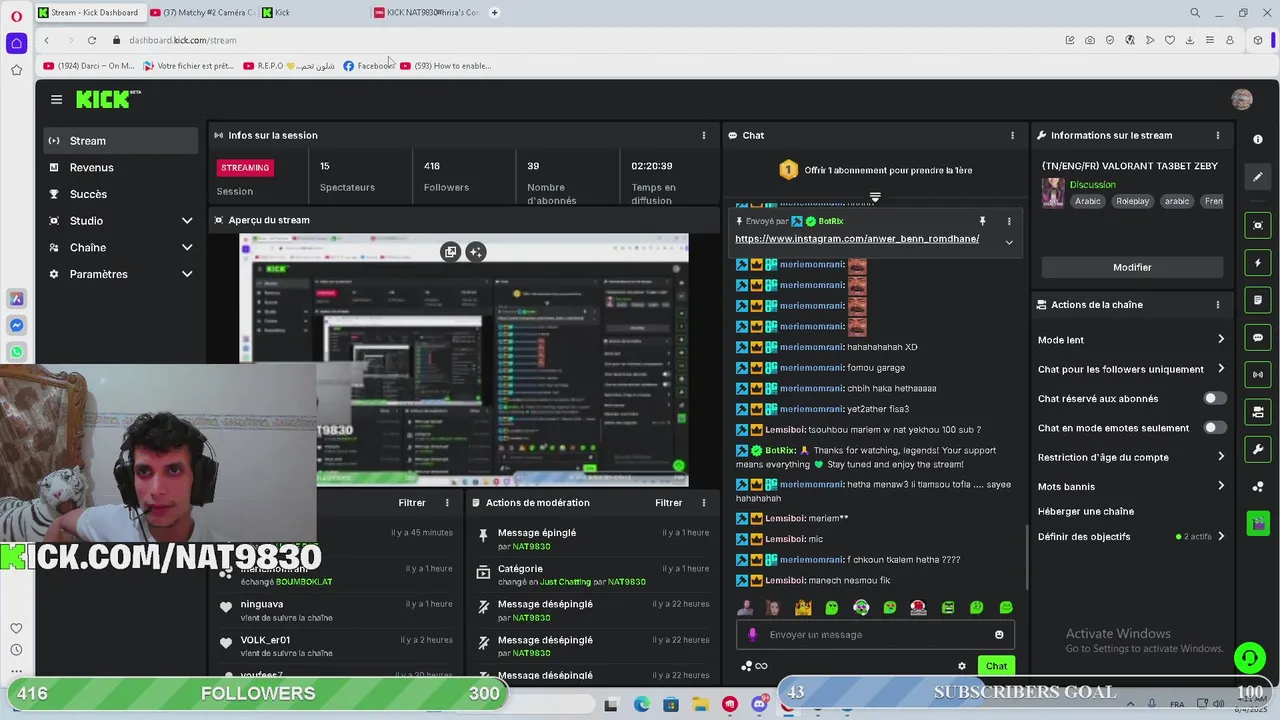Open the profile avatar menu
This screenshot has width=1280, height=720.
(1242, 99)
